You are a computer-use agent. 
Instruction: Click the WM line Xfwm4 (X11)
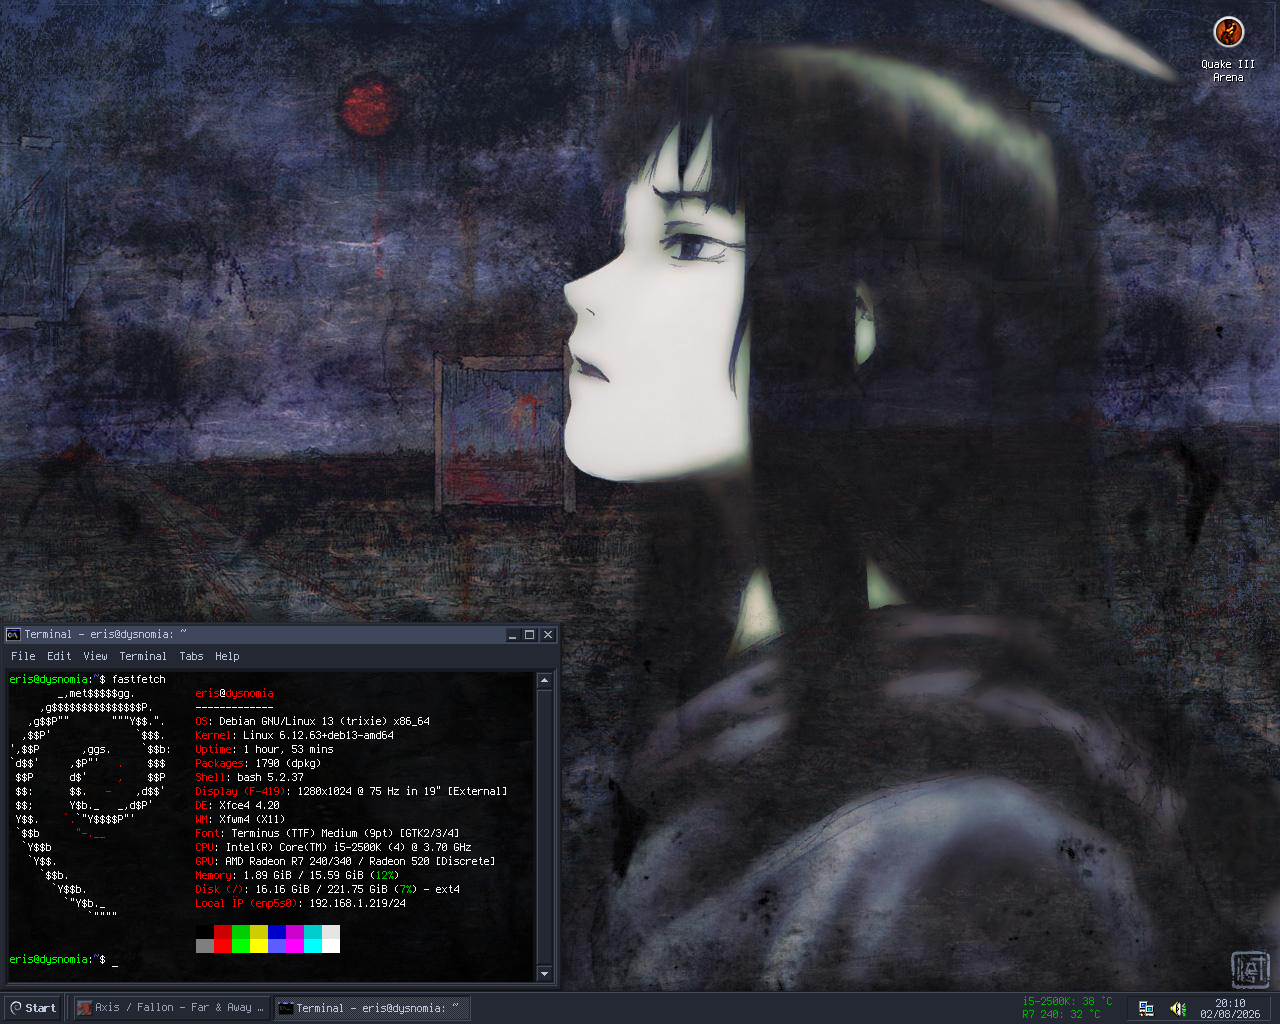click(x=240, y=820)
